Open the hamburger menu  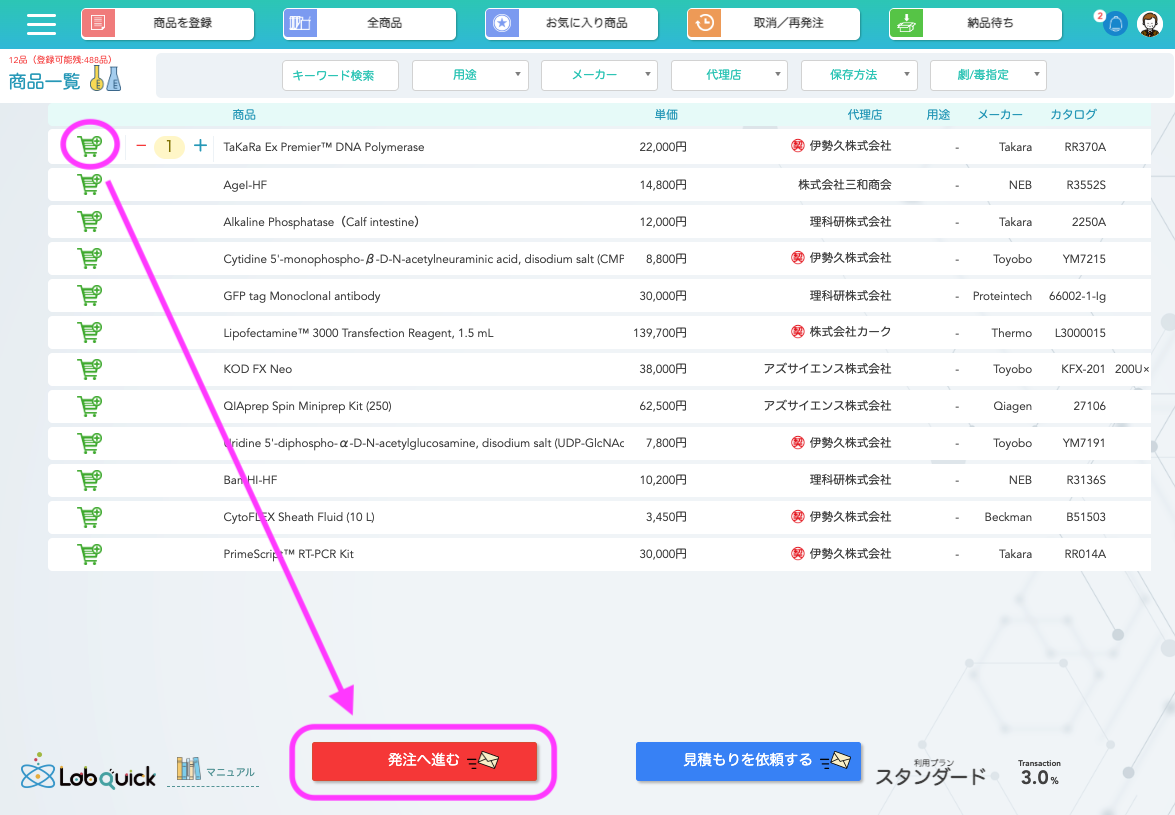(x=41, y=24)
